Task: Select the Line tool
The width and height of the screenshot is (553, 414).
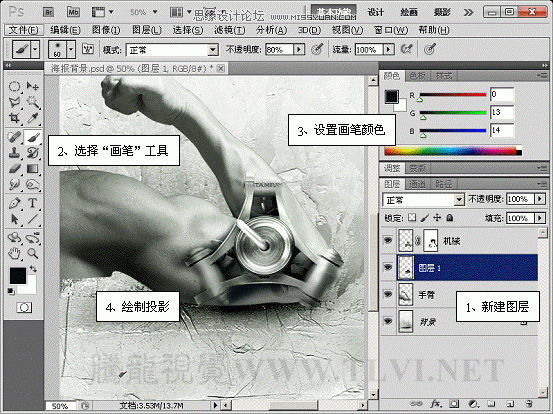Action: point(33,219)
